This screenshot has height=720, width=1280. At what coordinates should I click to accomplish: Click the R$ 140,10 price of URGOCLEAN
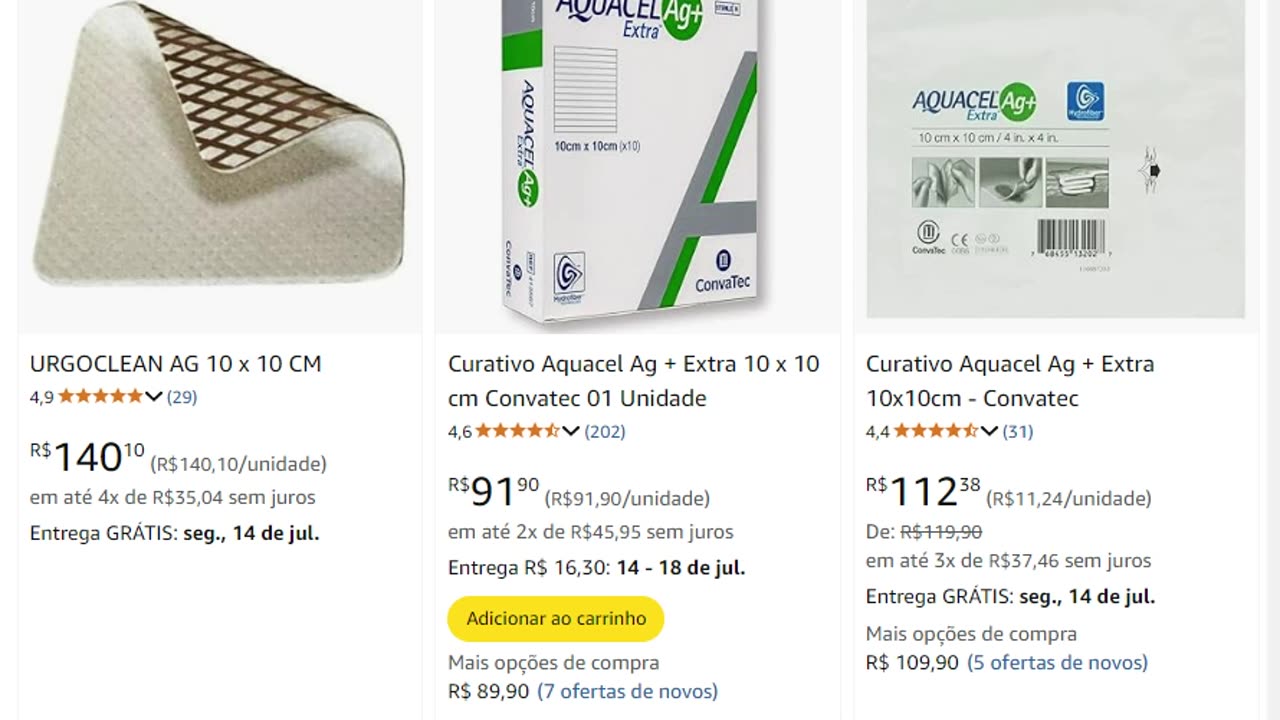[x=88, y=458]
